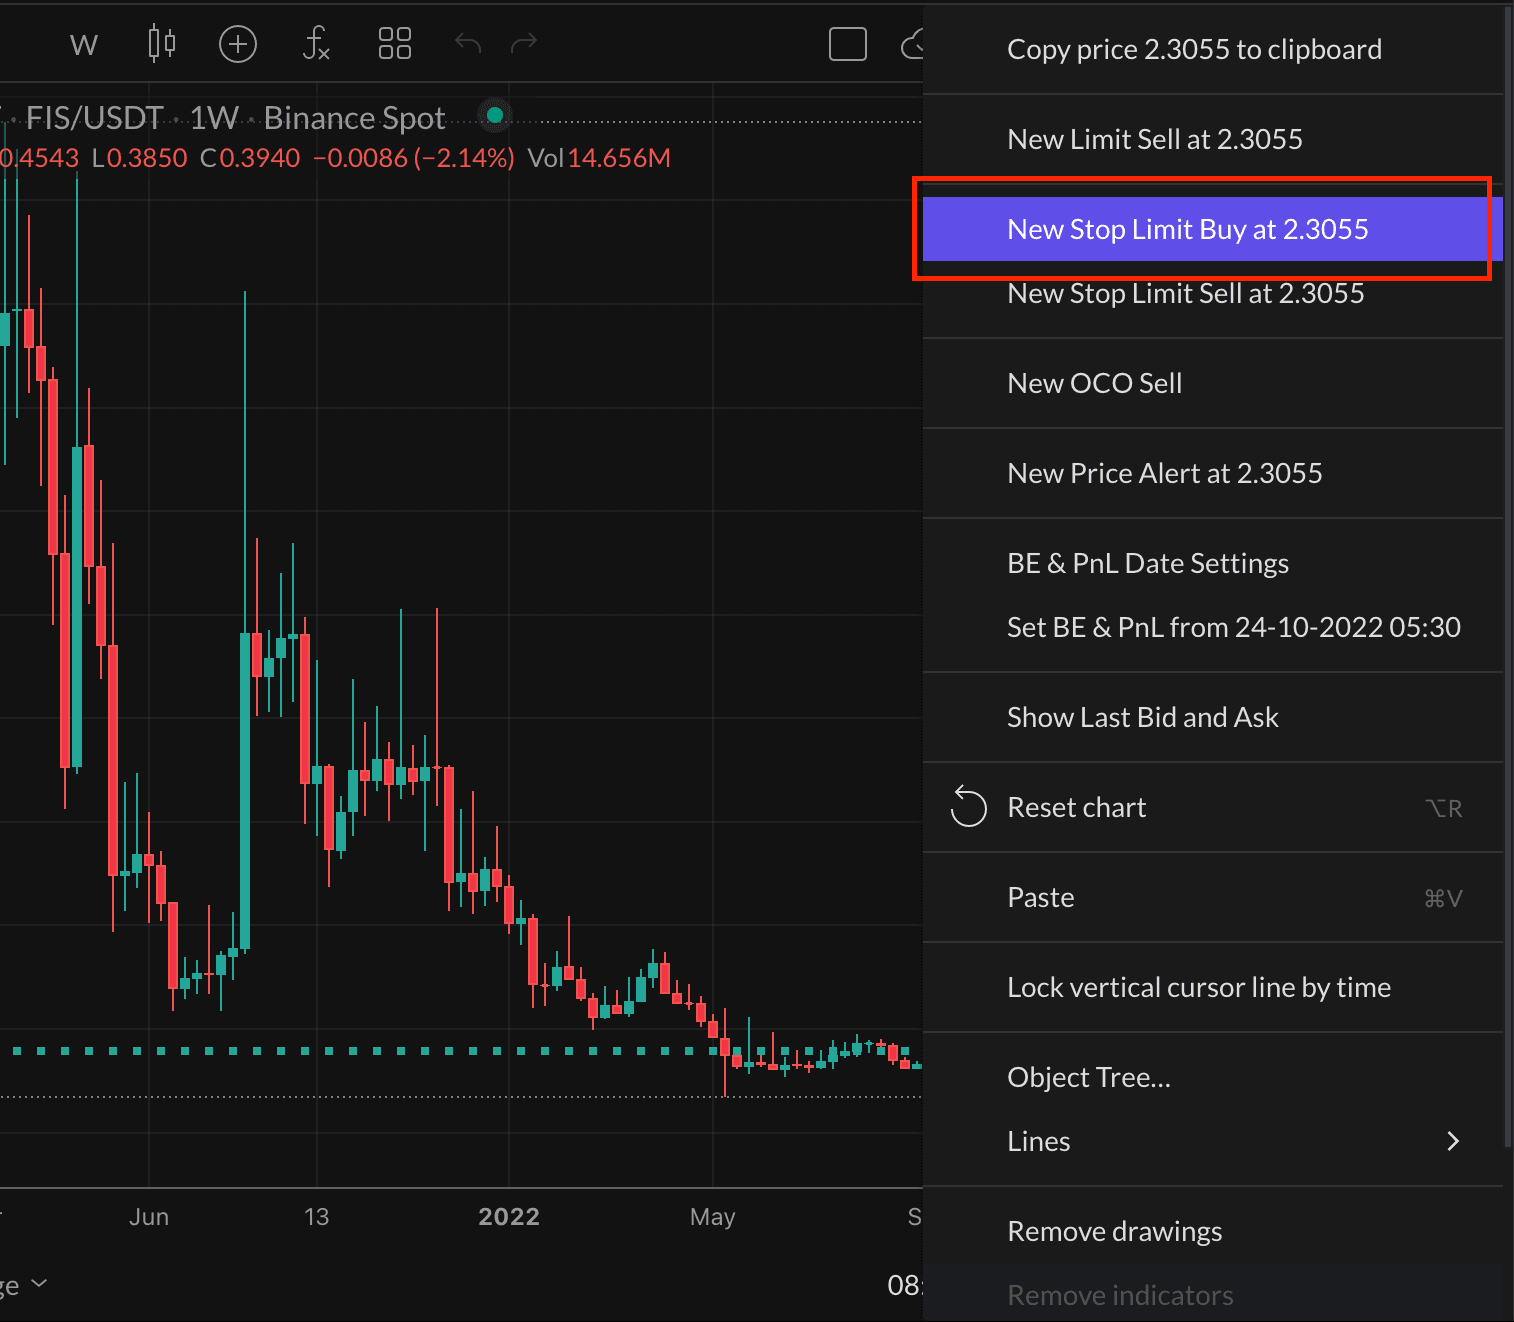Select New Stop Limit Buy at 2.3055
Image resolution: width=1514 pixels, height=1322 pixels.
point(1213,229)
